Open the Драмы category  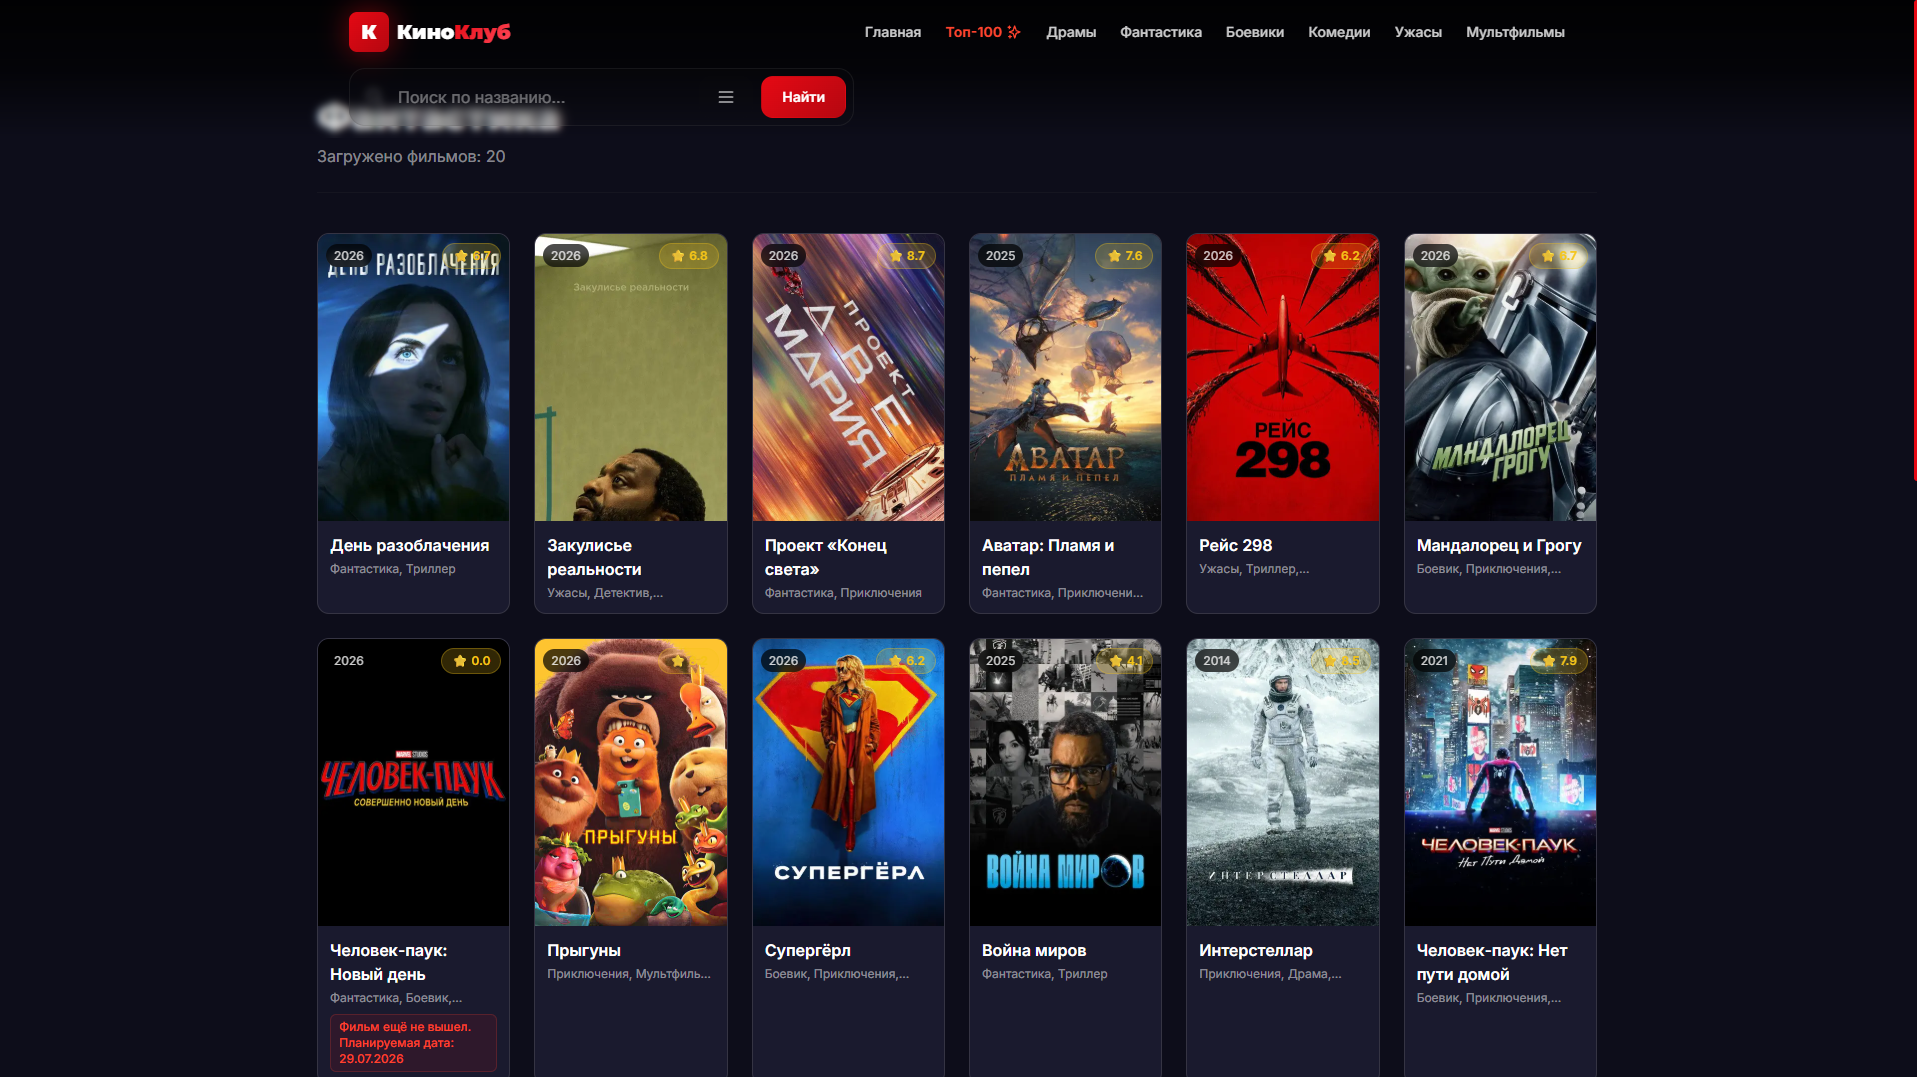point(1071,32)
